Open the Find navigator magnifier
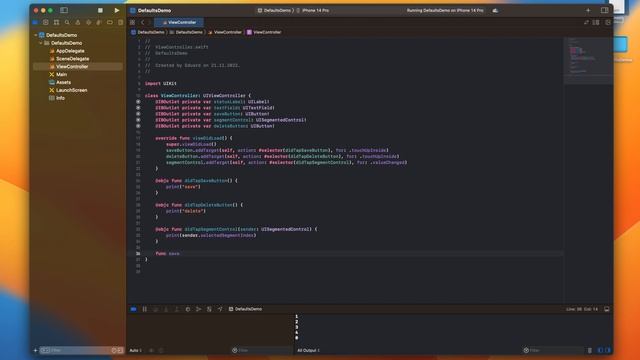This screenshot has height=360, width=640. (67, 22)
